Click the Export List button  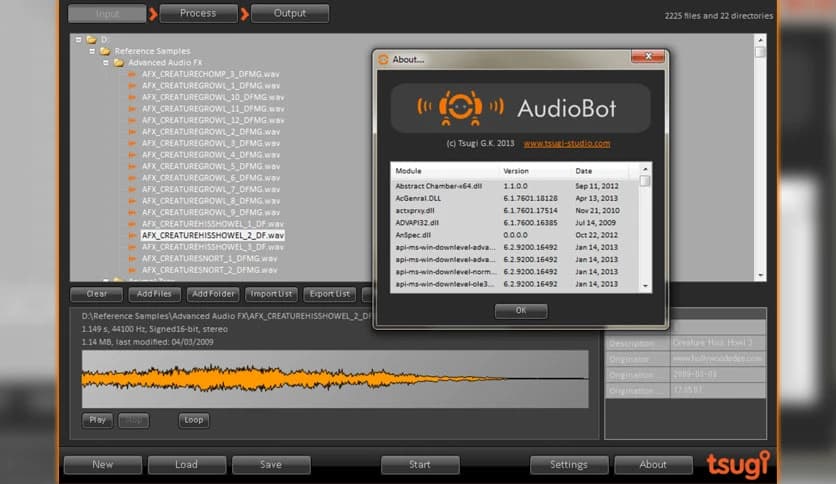[329, 294]
